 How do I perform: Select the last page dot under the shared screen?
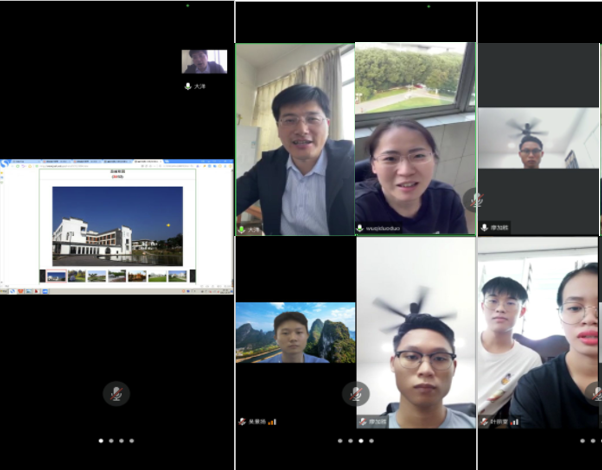(131, 440)
